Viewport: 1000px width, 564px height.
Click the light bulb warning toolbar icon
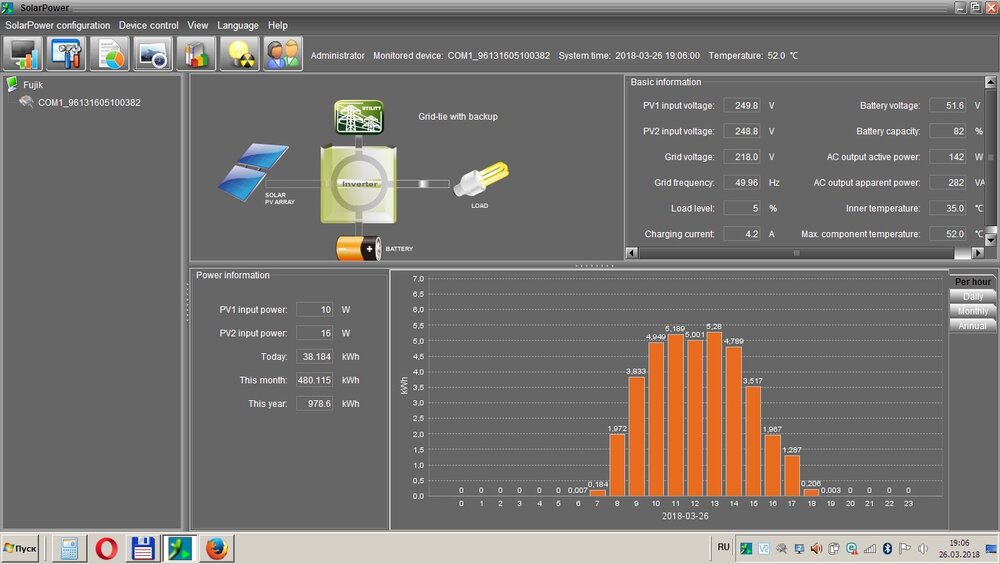[240, 54]
